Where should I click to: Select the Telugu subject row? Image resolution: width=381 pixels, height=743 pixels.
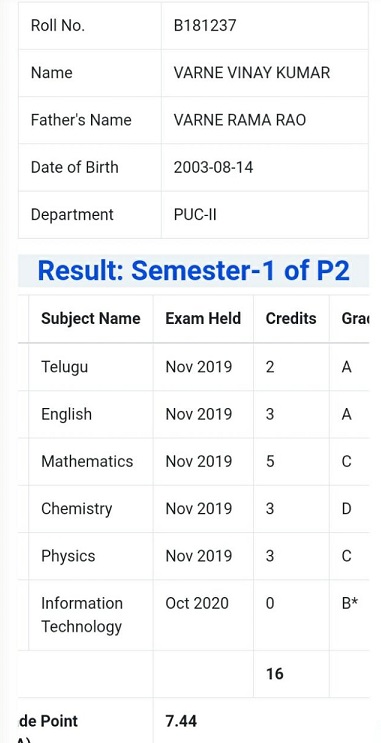tap(193, 367)
